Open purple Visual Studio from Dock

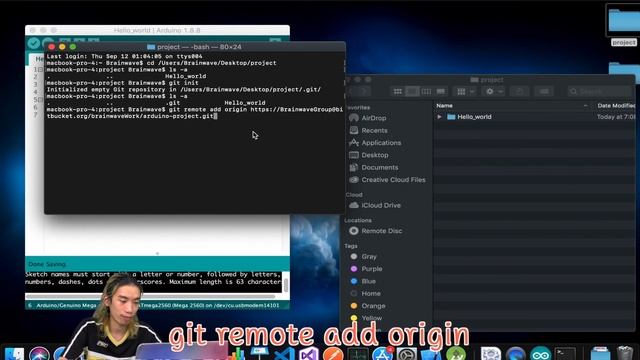(x=309, y=353)
